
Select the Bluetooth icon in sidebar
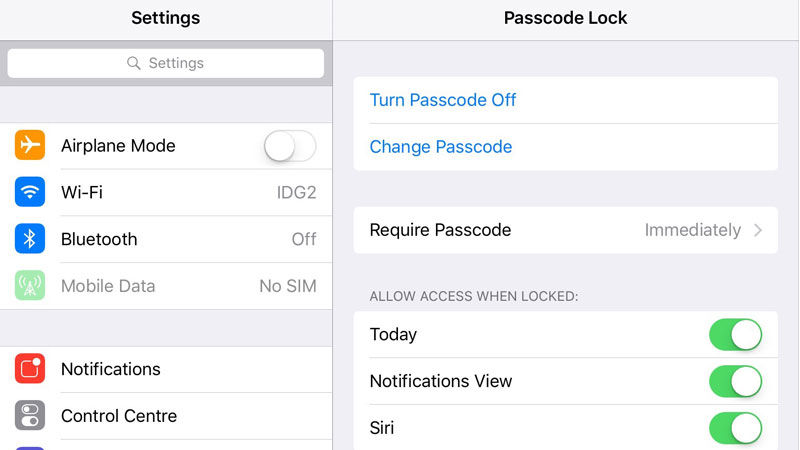[30, 239]
